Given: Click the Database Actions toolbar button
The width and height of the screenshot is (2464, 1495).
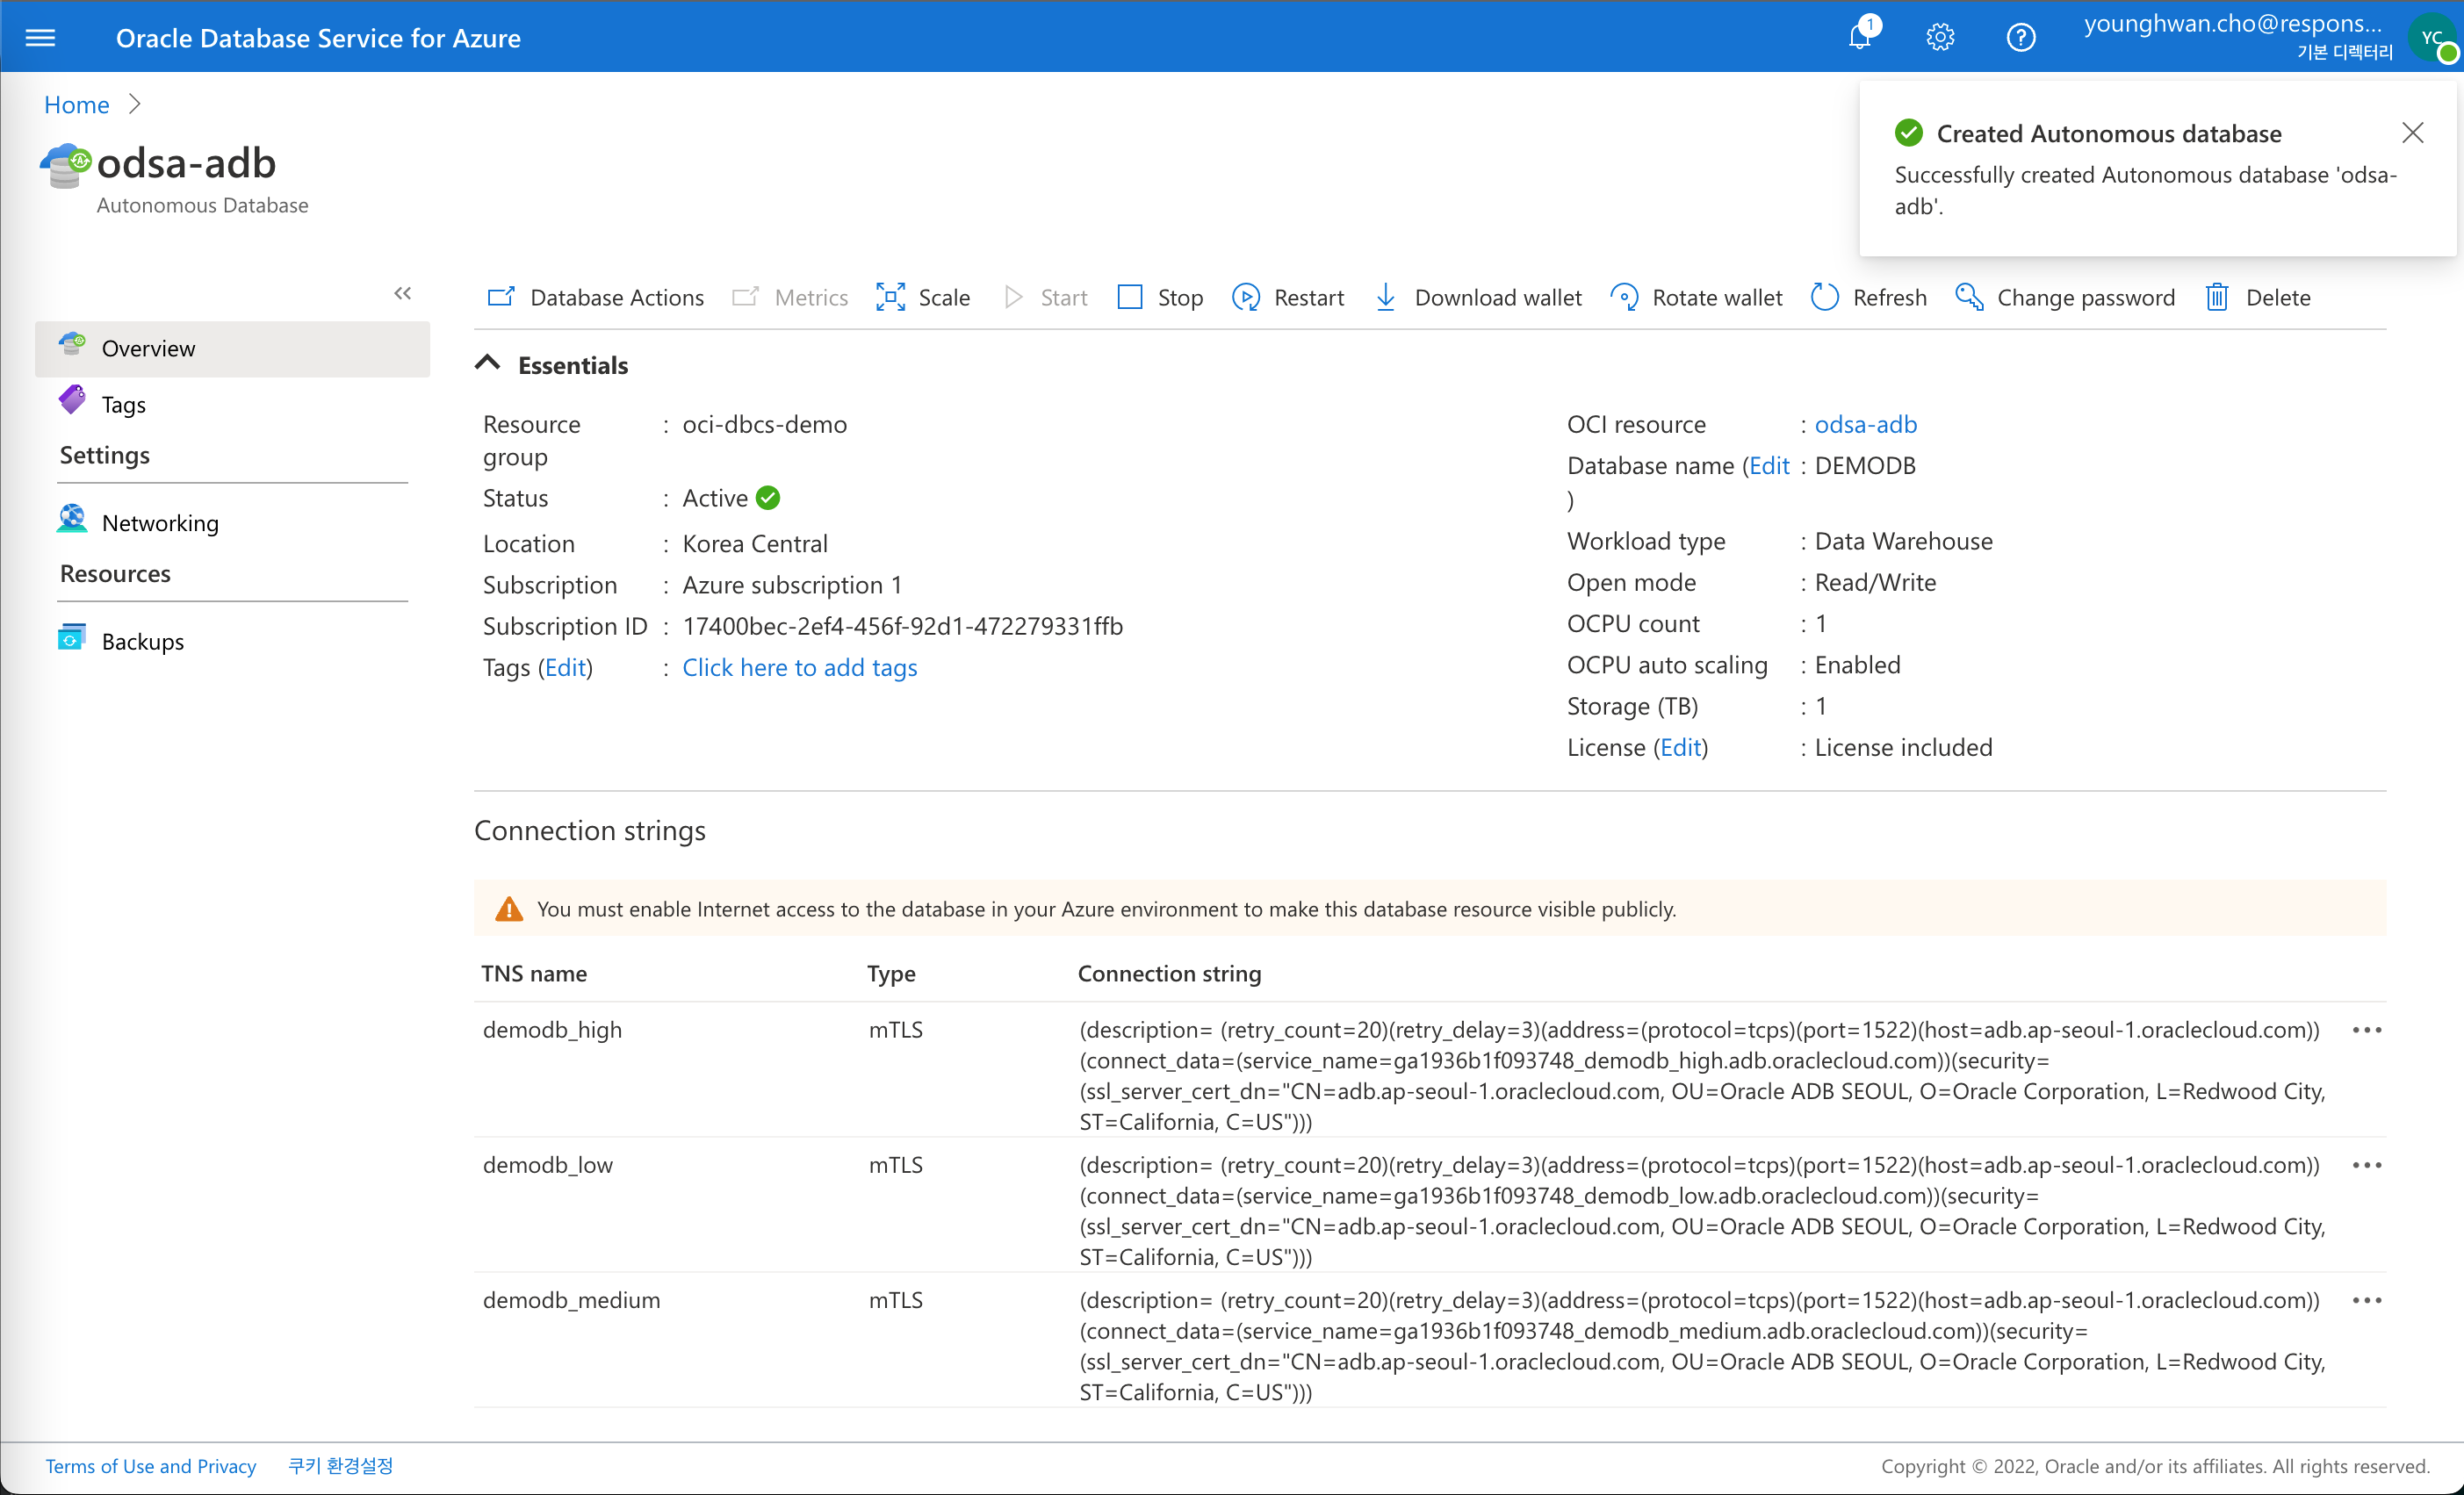Looking at the screenshot, I should [x=595, y=297].
